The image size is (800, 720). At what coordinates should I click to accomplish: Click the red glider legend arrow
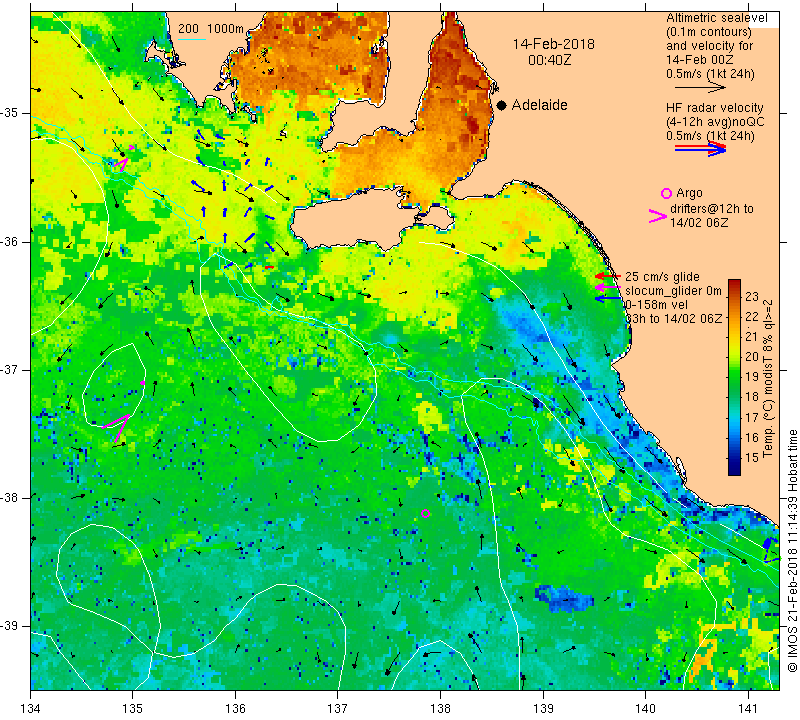608,276
